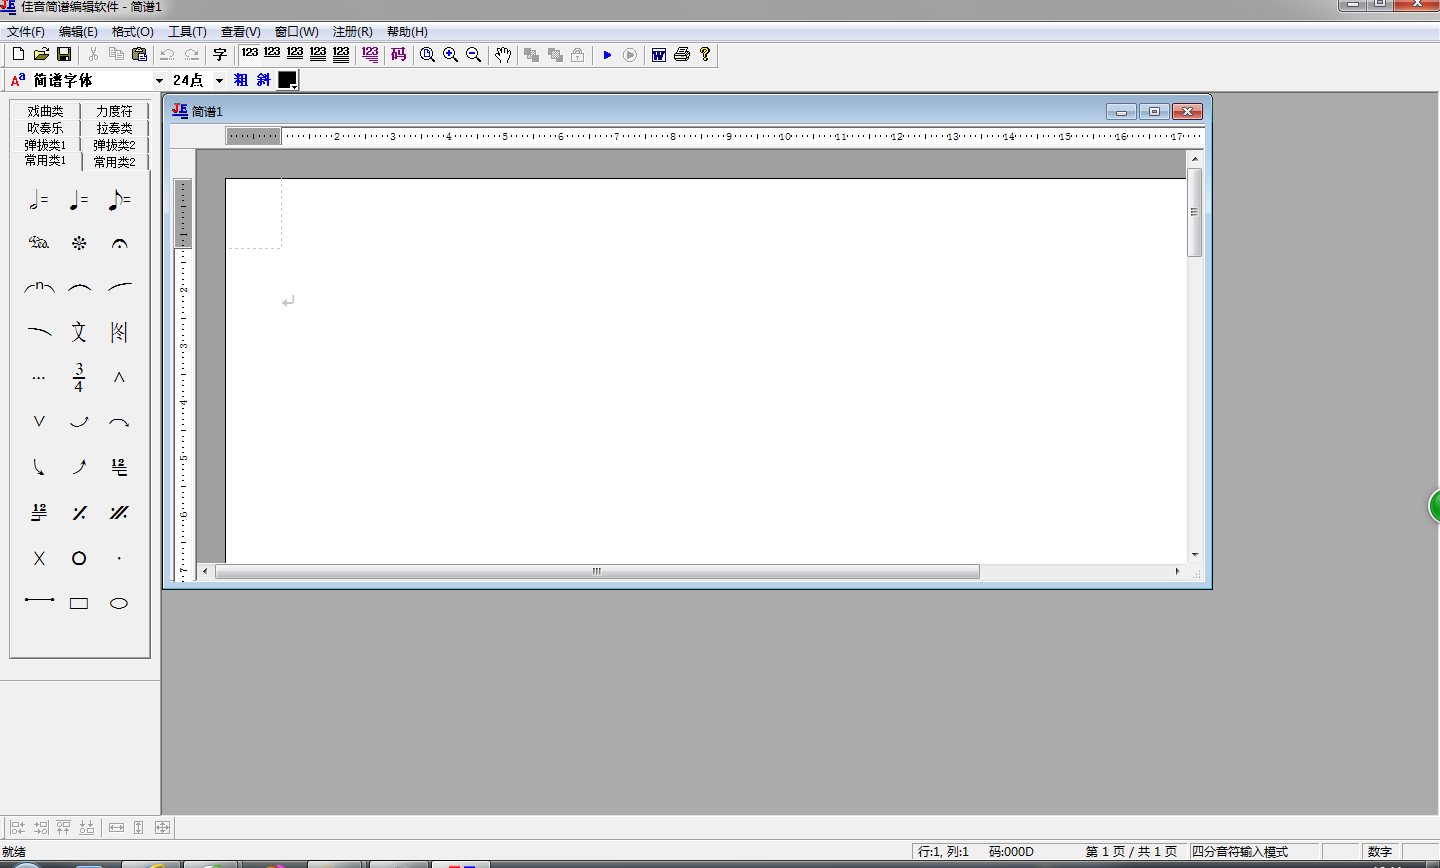Viewport: 1440px width, 868px height.
Task: Click the vertical scrollbar thumb of 简谱1 window
Action: 1194,212
